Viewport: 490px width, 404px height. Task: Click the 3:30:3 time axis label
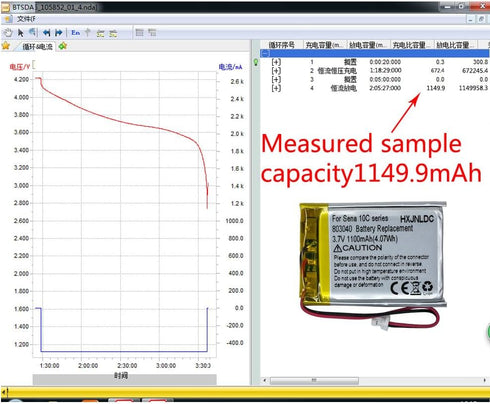pyautogui.click(x=203, y=365)
